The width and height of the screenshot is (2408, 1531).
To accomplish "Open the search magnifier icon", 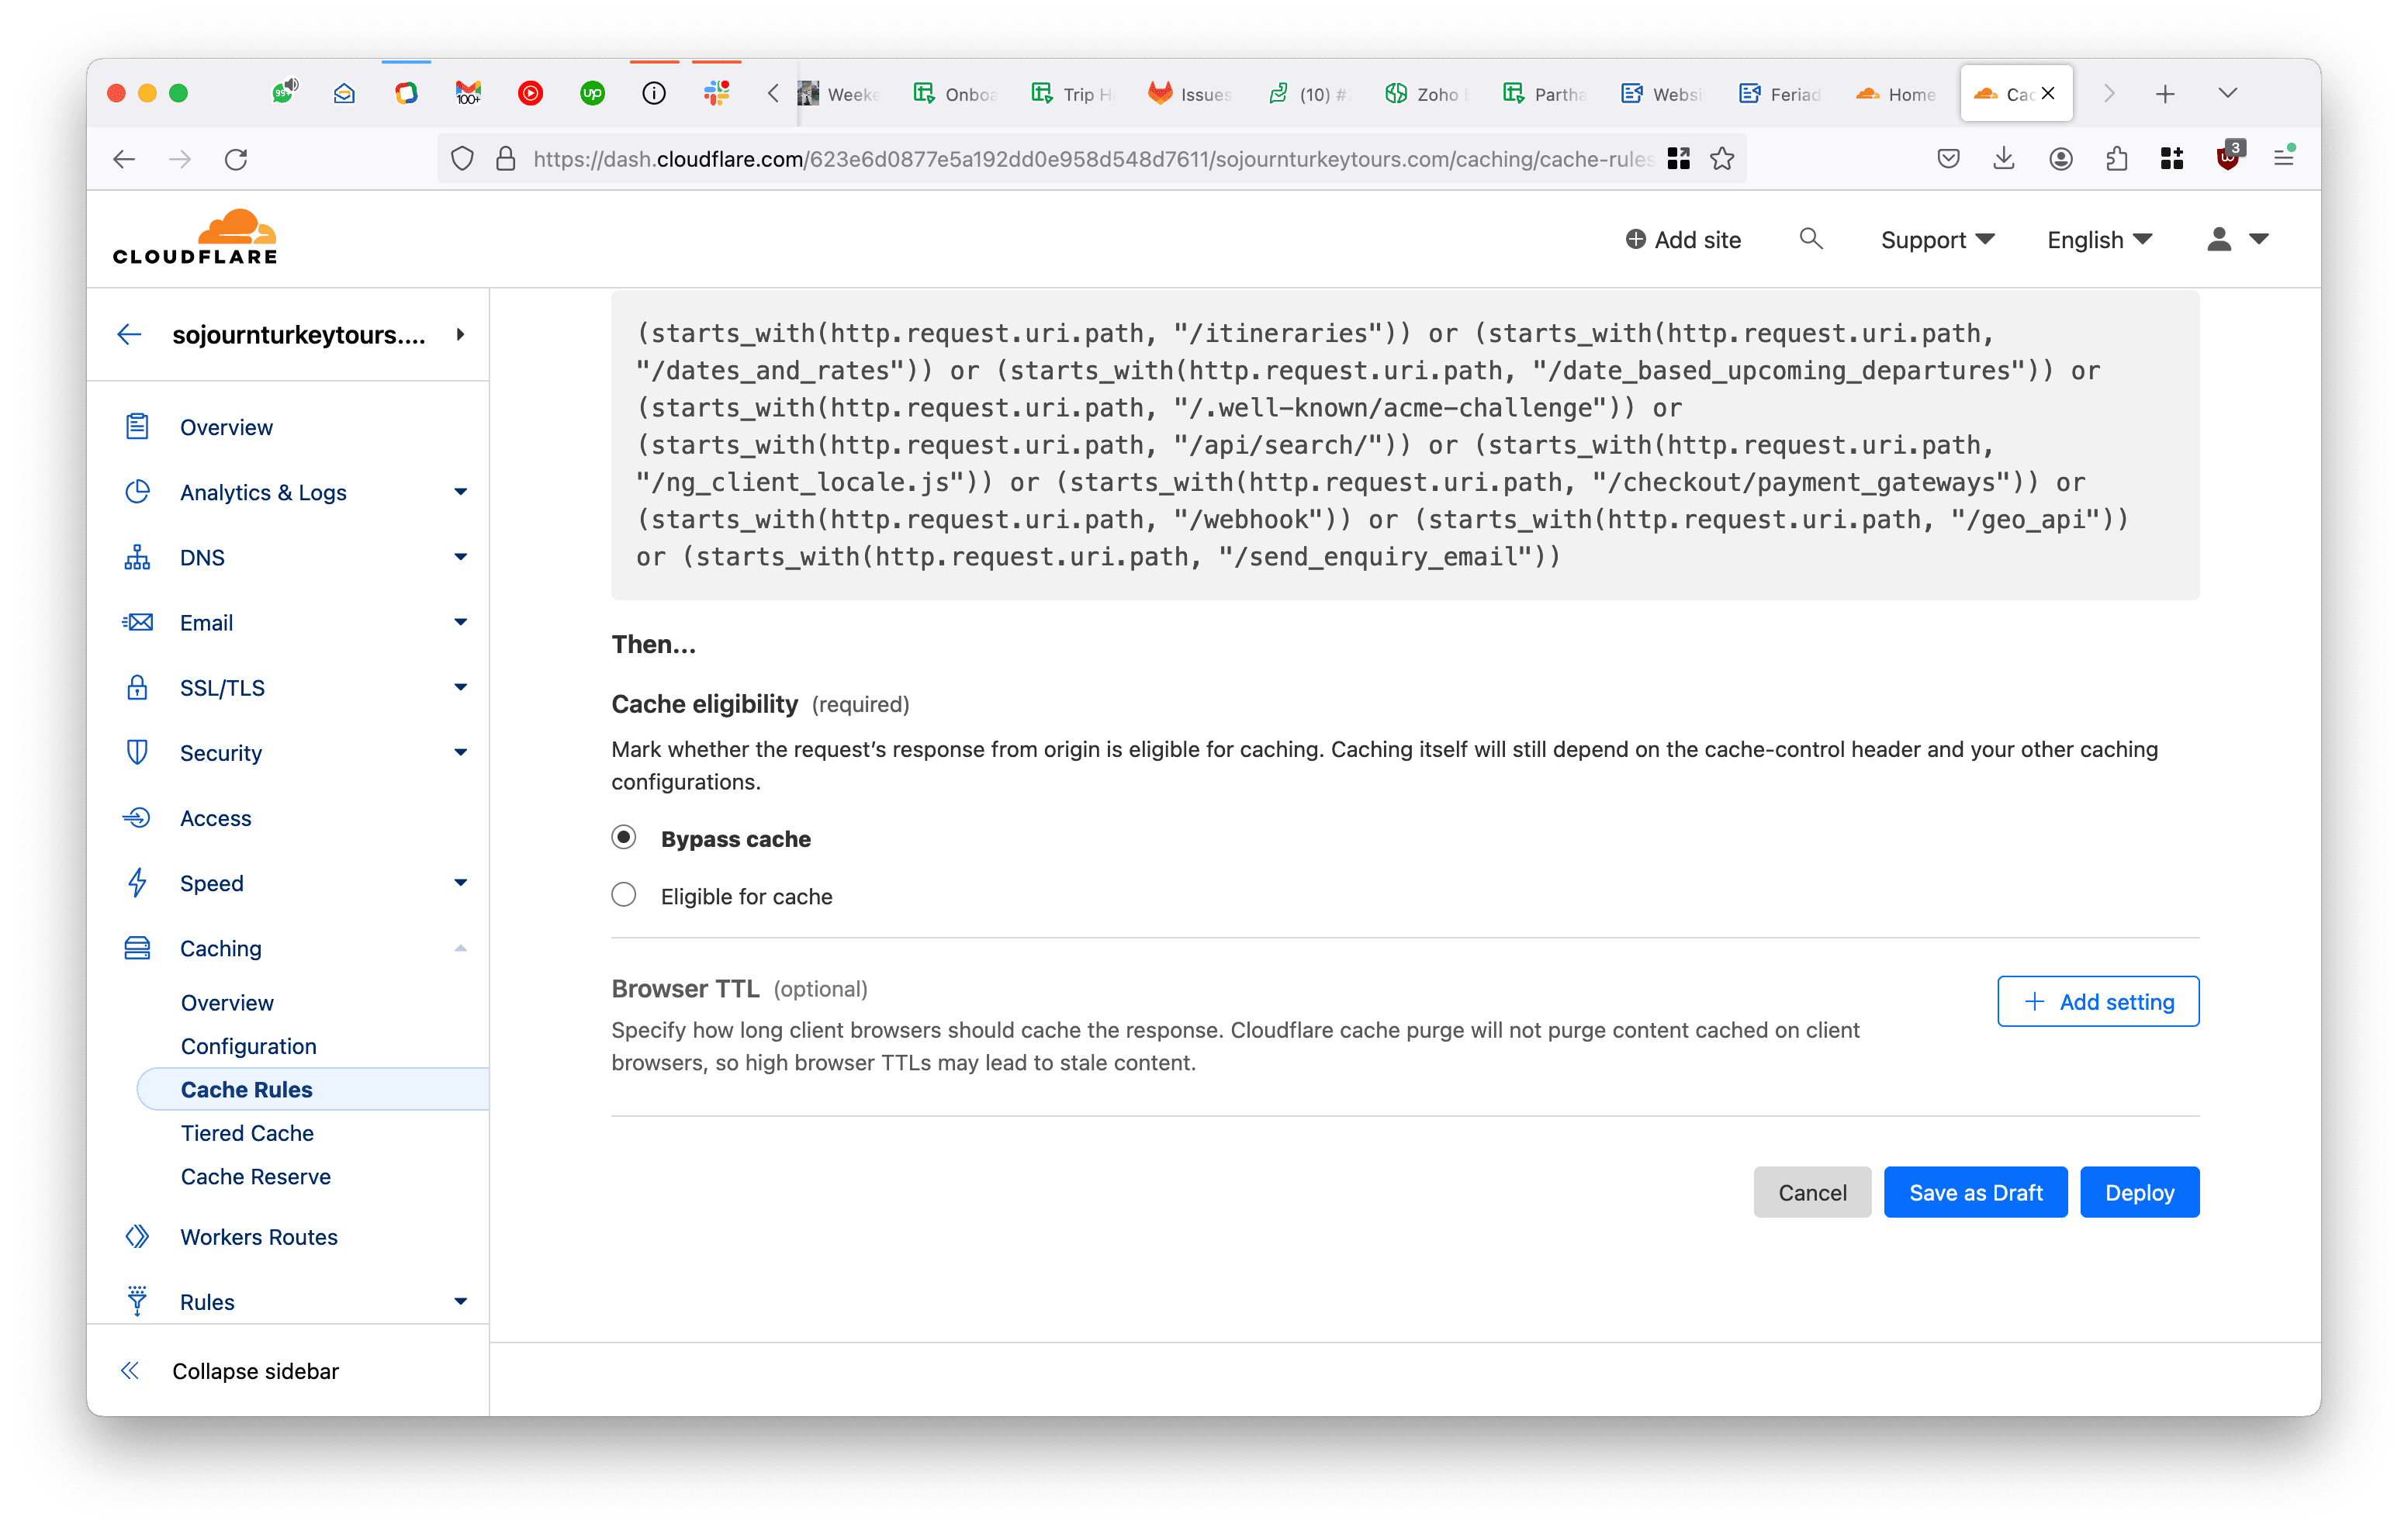I will [1810, 239].
